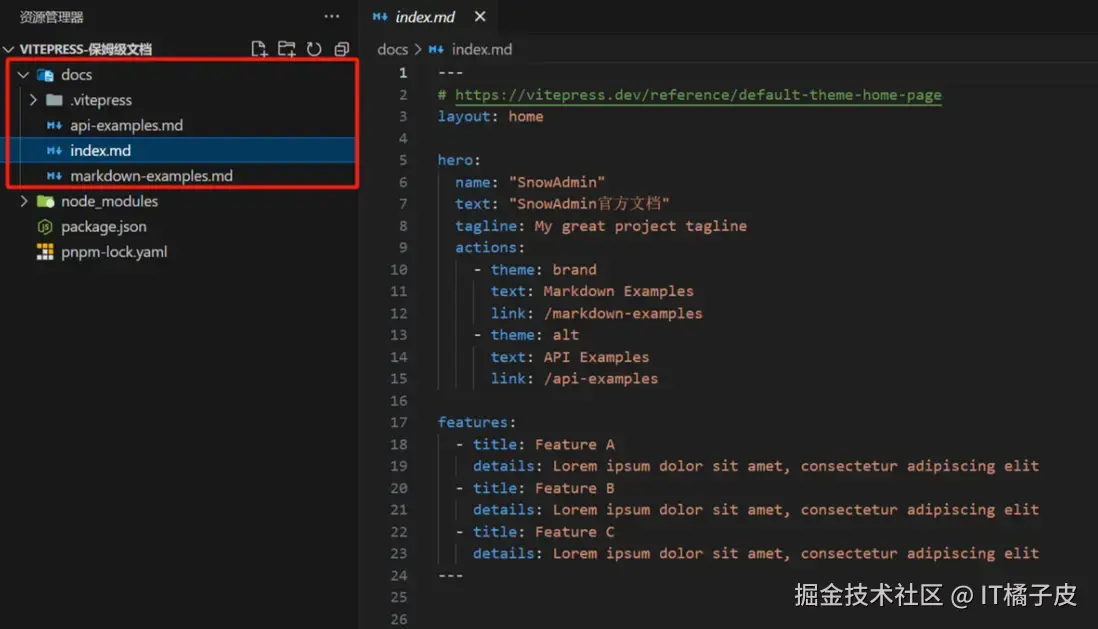
Task: Open package.json file
Action: pos(104,226)
